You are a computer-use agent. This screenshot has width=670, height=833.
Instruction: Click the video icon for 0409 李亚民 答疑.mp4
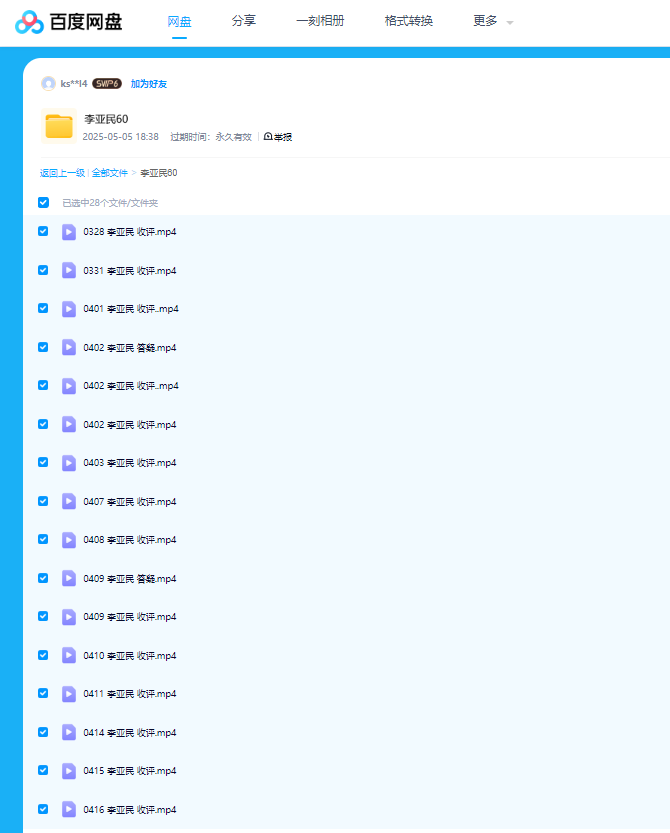coord(69,578)
